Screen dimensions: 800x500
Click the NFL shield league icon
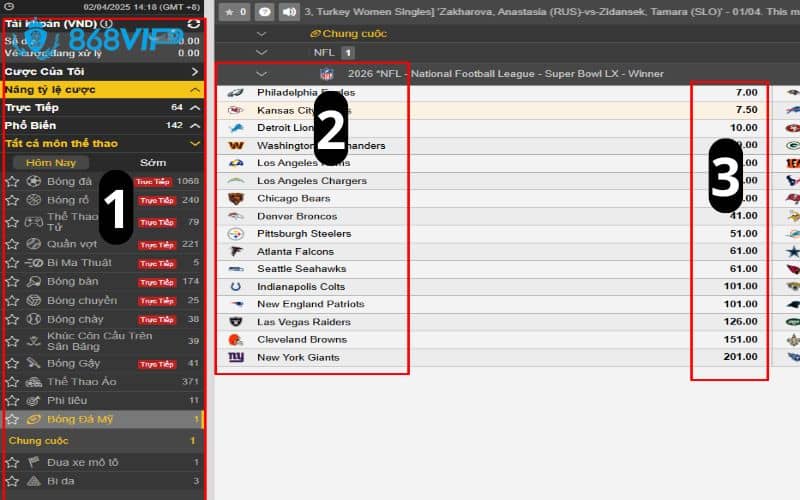[327, 74]
